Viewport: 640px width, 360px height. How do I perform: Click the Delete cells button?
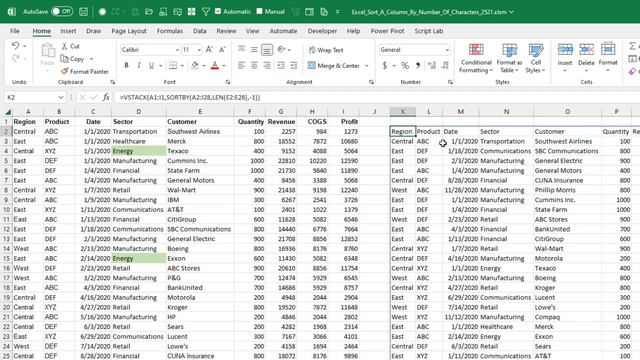point(586,57)
